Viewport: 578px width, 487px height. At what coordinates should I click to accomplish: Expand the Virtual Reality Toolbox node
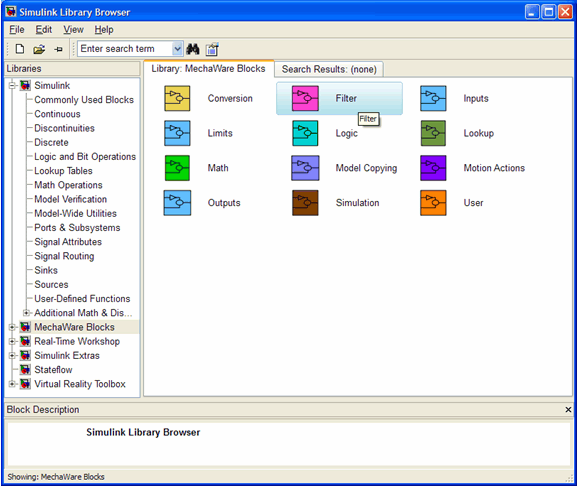coord(12,384)
